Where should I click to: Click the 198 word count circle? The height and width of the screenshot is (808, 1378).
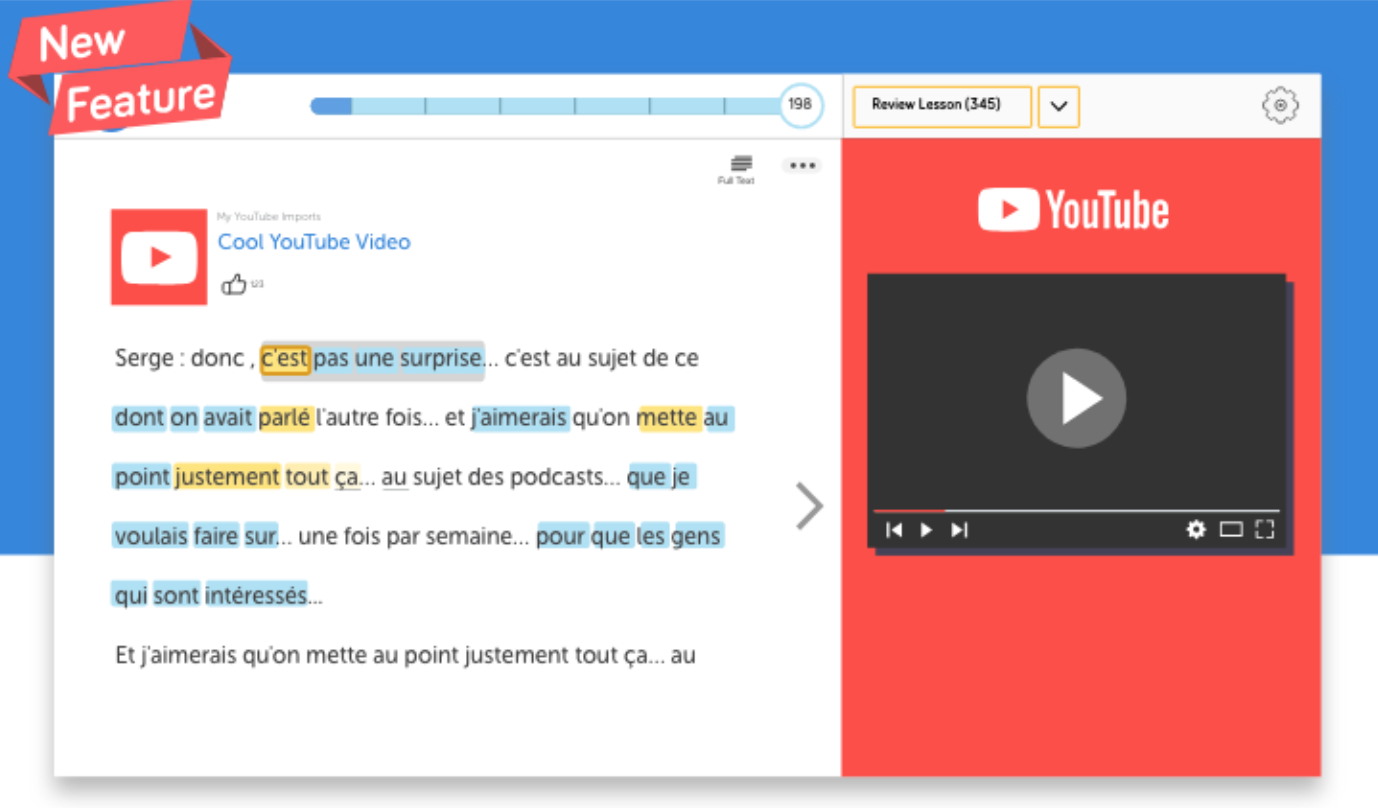(x=800, y=105)
